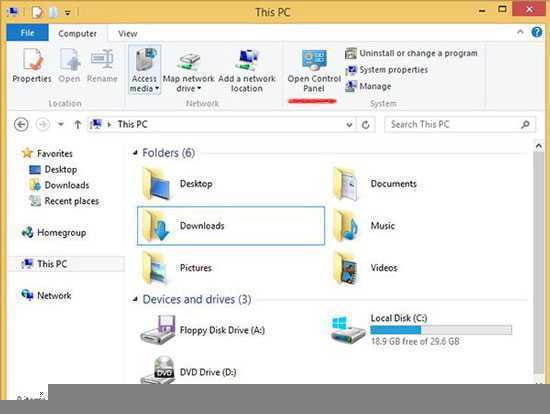Select Local Disk (C:) drive icon
Image resolution: width=550 pixels, height=414 pixels.
coord(348,329)
